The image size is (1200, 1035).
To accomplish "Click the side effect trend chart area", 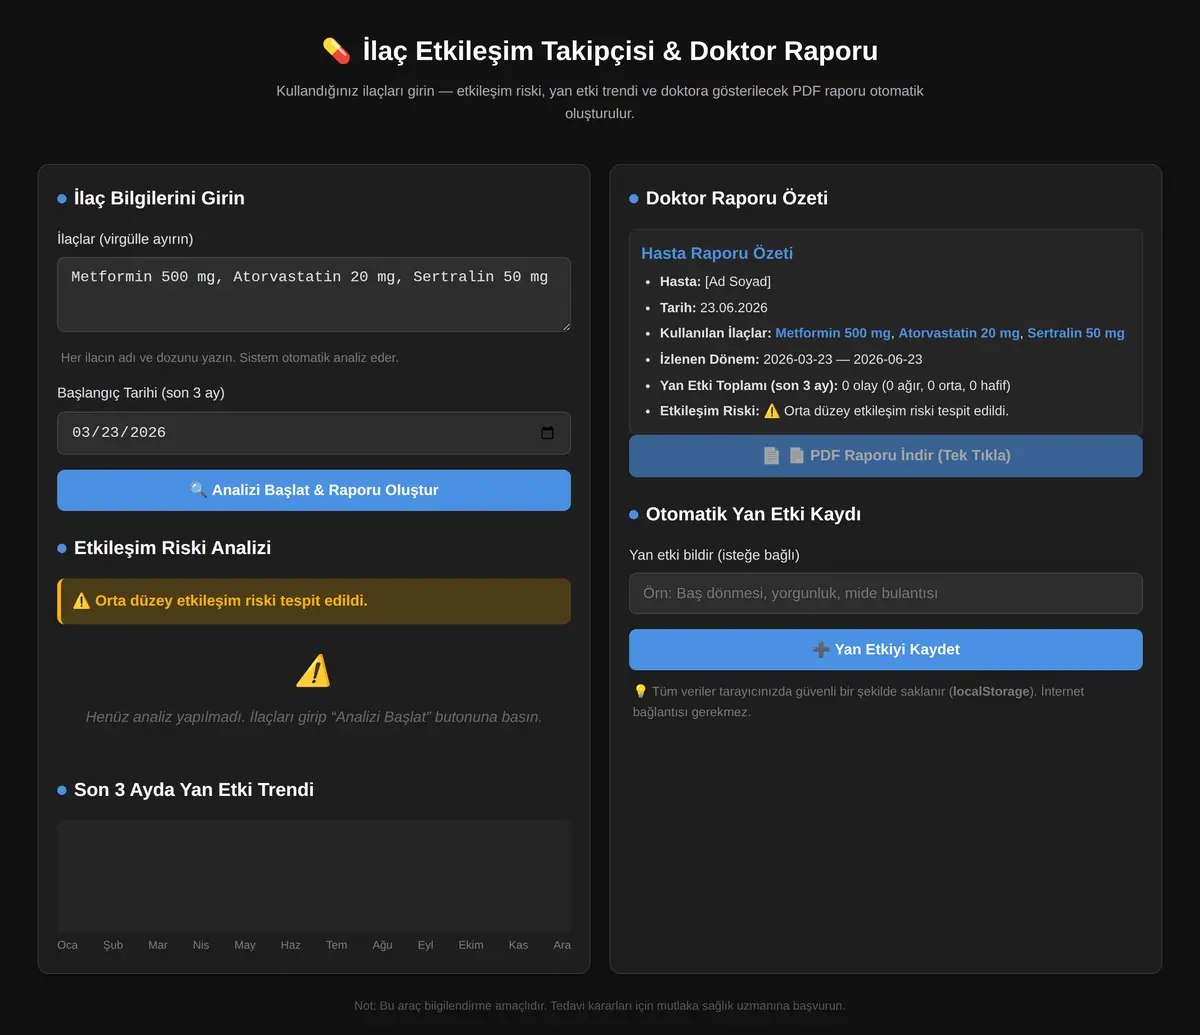I will tap(314, 876).
